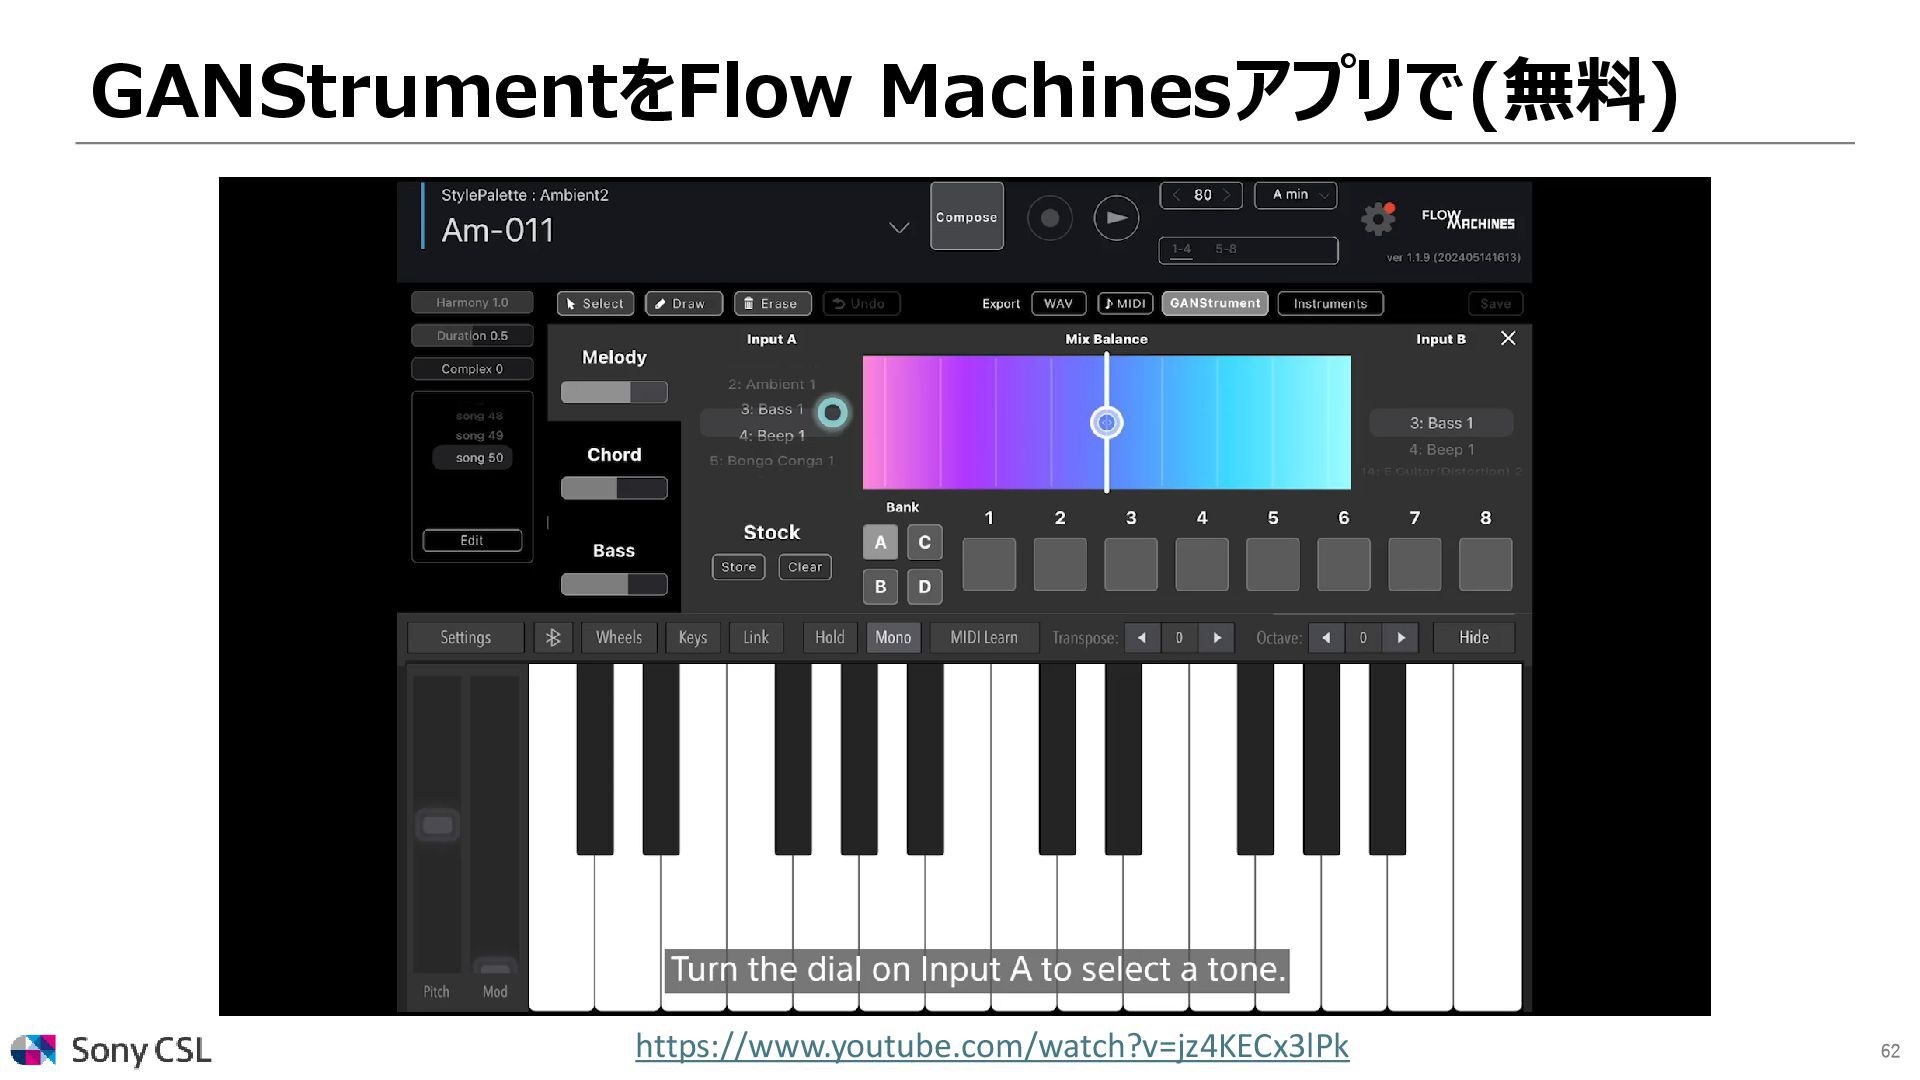Toggle the Link button
Image resolution: width=1920 pixels, height=1080 pixels.
coord(756,637)
